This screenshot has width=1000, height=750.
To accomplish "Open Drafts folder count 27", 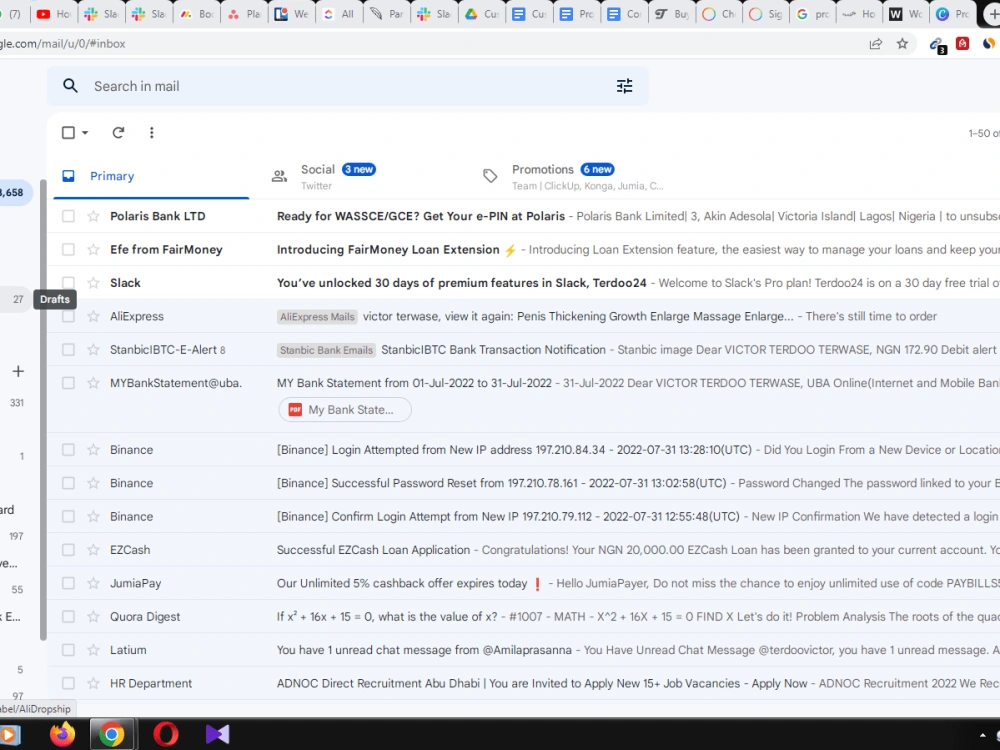I will point(18,299).
